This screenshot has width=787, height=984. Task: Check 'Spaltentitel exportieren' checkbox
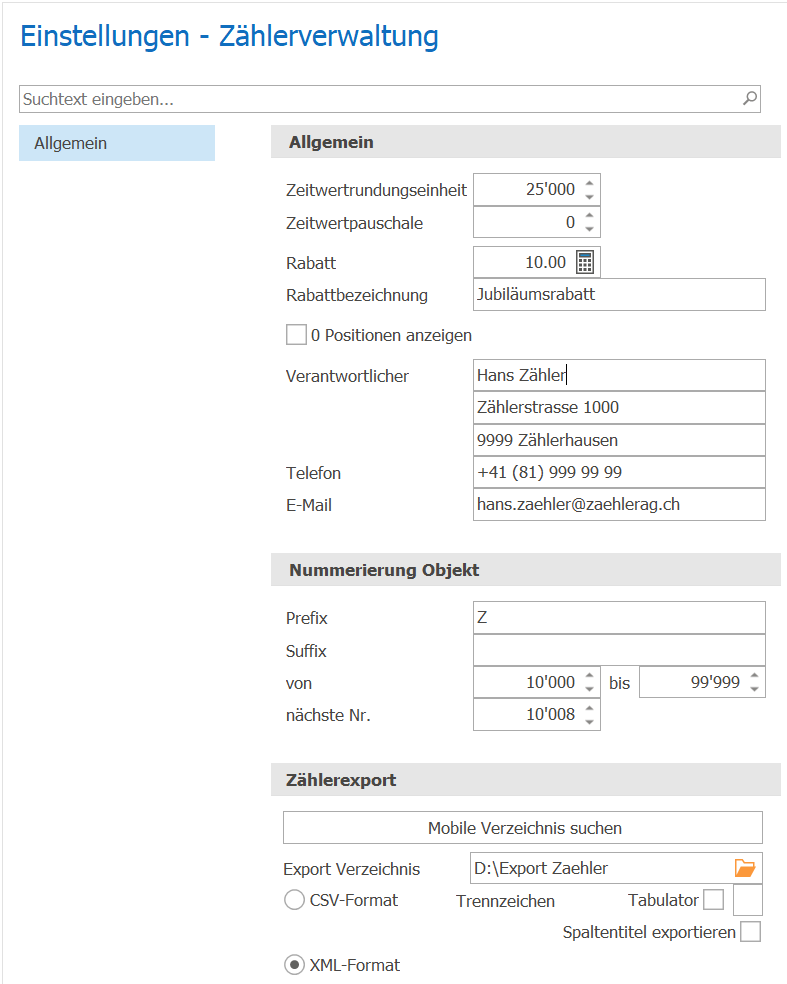click(x=751, y=932)
